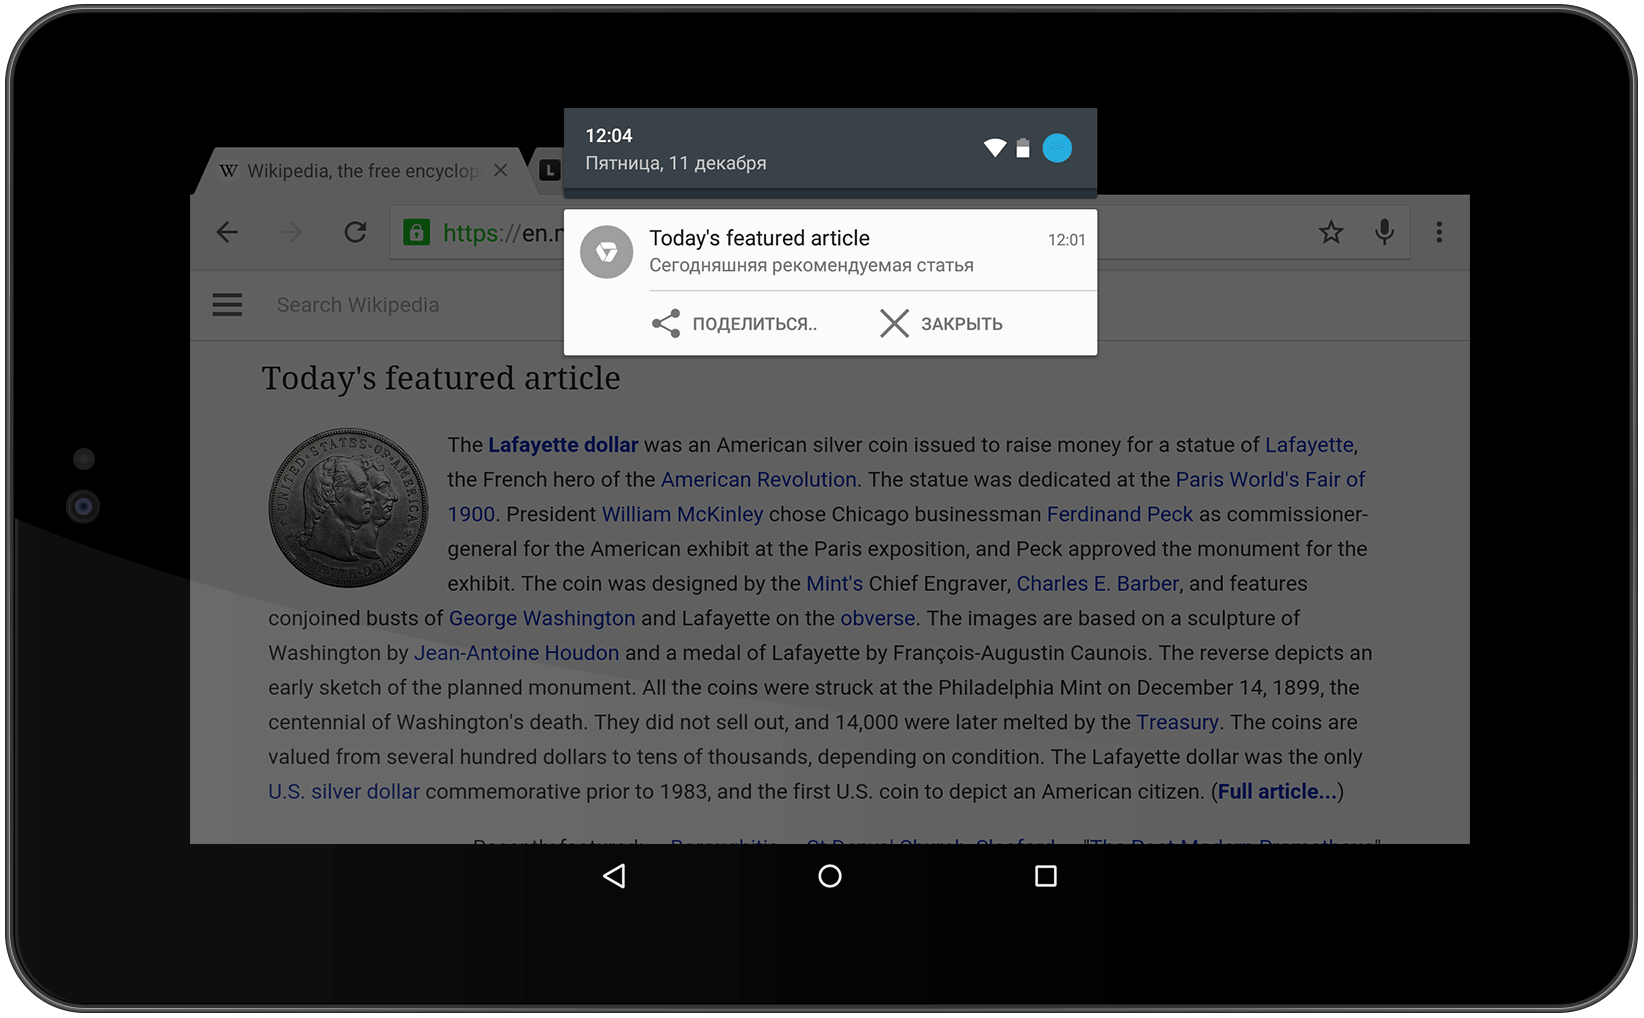Tap the 12:04 clock in shade header
Screen dimensions: 1644x1018
(609, 135)
